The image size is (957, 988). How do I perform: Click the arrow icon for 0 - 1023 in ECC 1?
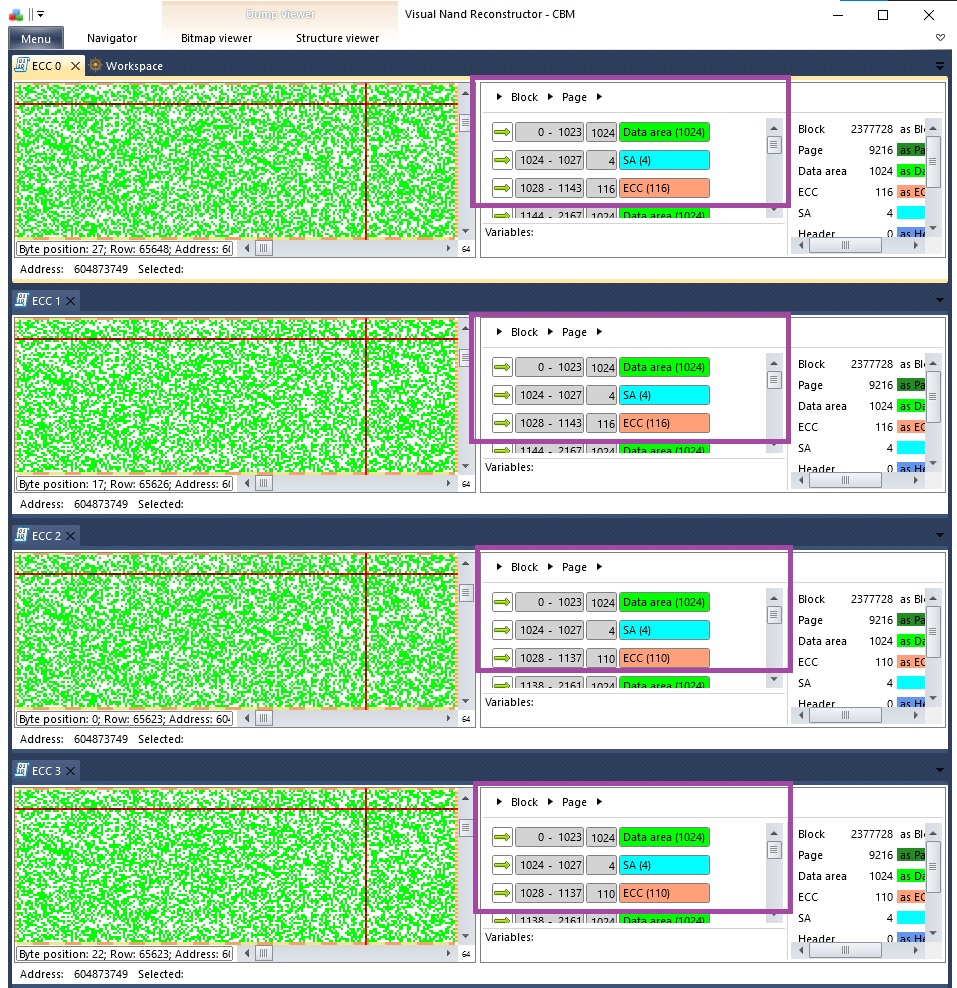502,367
